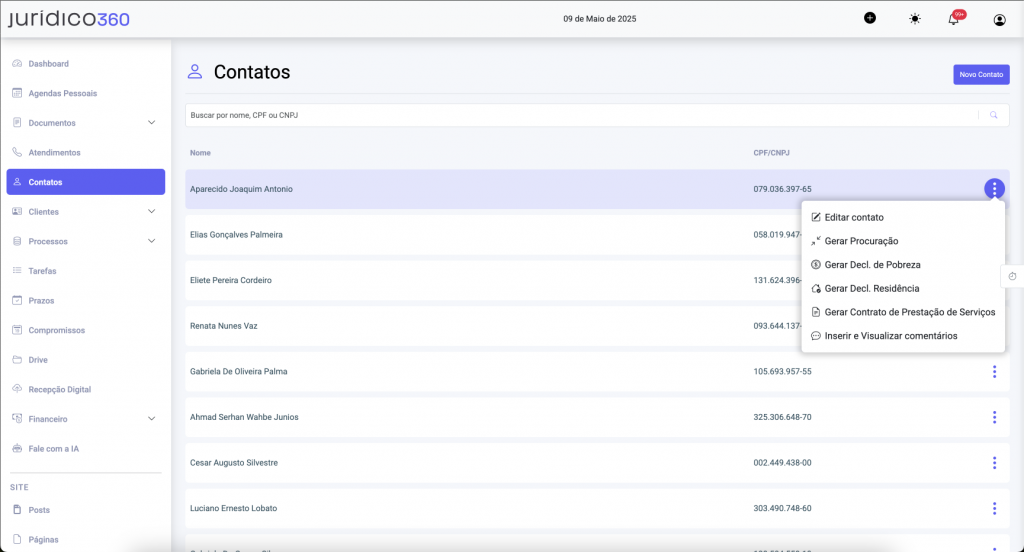Image resolution: width=1024 pixels, height=552 pixels.
Task: Click the Prazos sidebar icon
Action: [x=17, y=300]
